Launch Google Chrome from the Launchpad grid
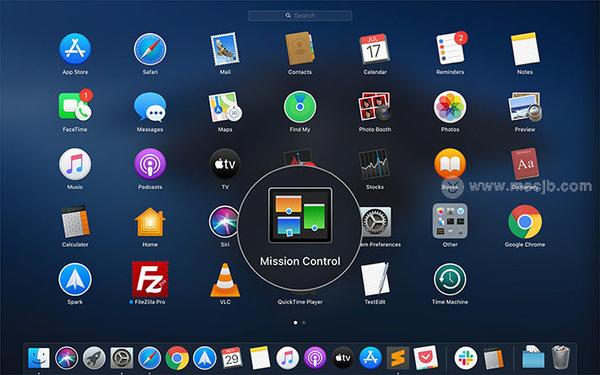 click(x=525, y=222)
